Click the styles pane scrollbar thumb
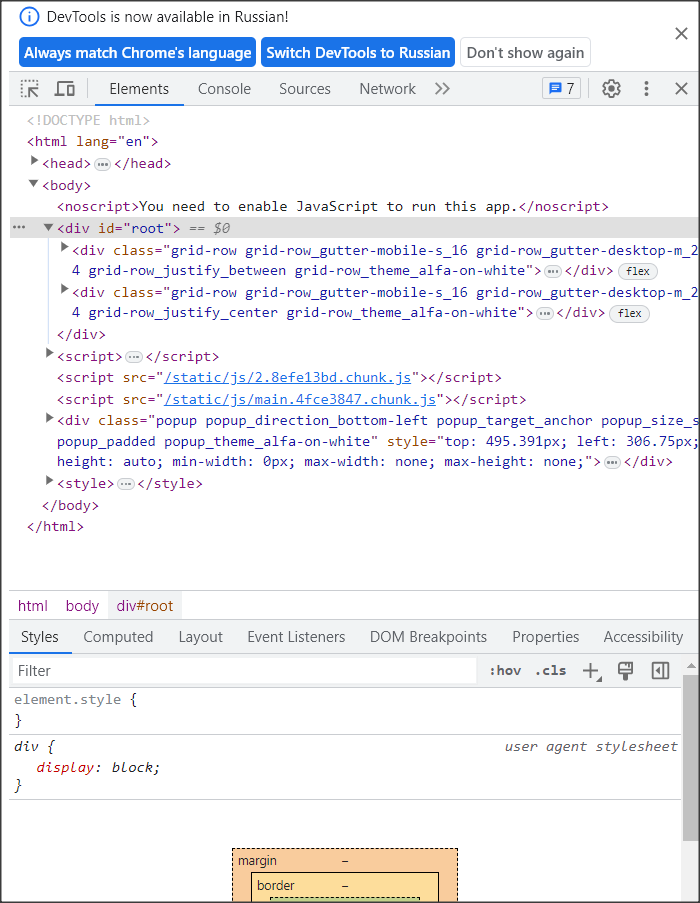The width and height of the screenshot is (700, 903). tap(691, 757)
